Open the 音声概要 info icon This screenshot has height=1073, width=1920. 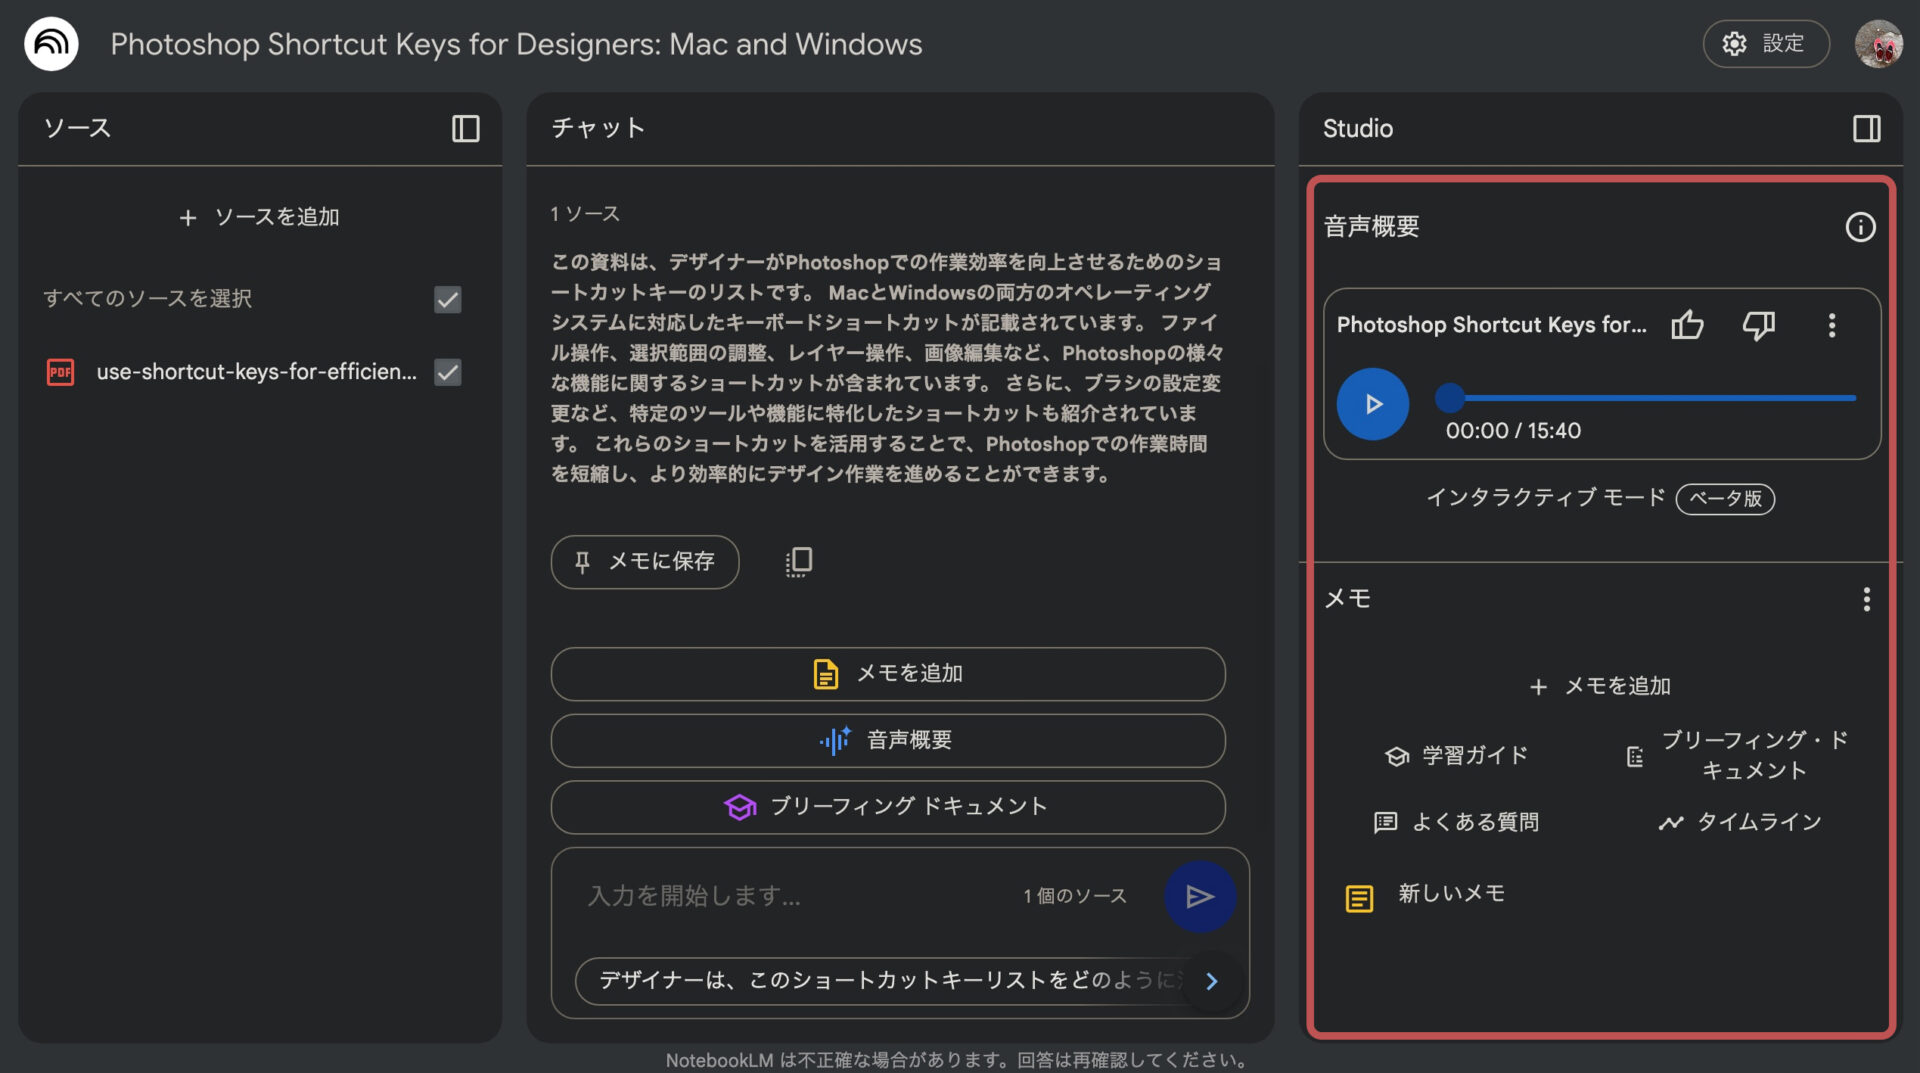[x=1860, y=227]
